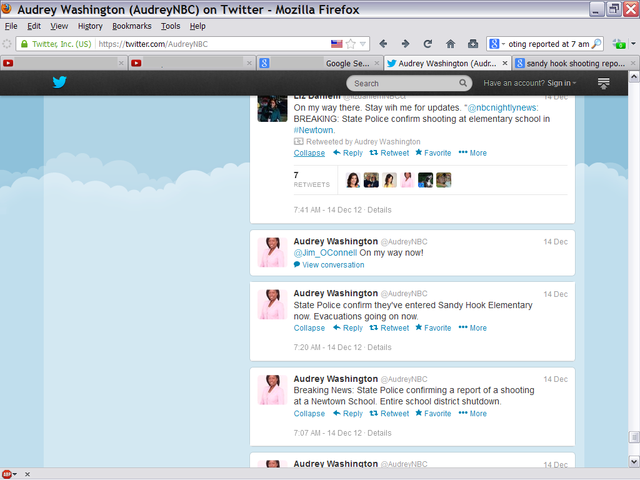This screenshot has width=640, height=480.
Task: Open the address bar history dropdown arrow
Action: [x=363, y=44]
